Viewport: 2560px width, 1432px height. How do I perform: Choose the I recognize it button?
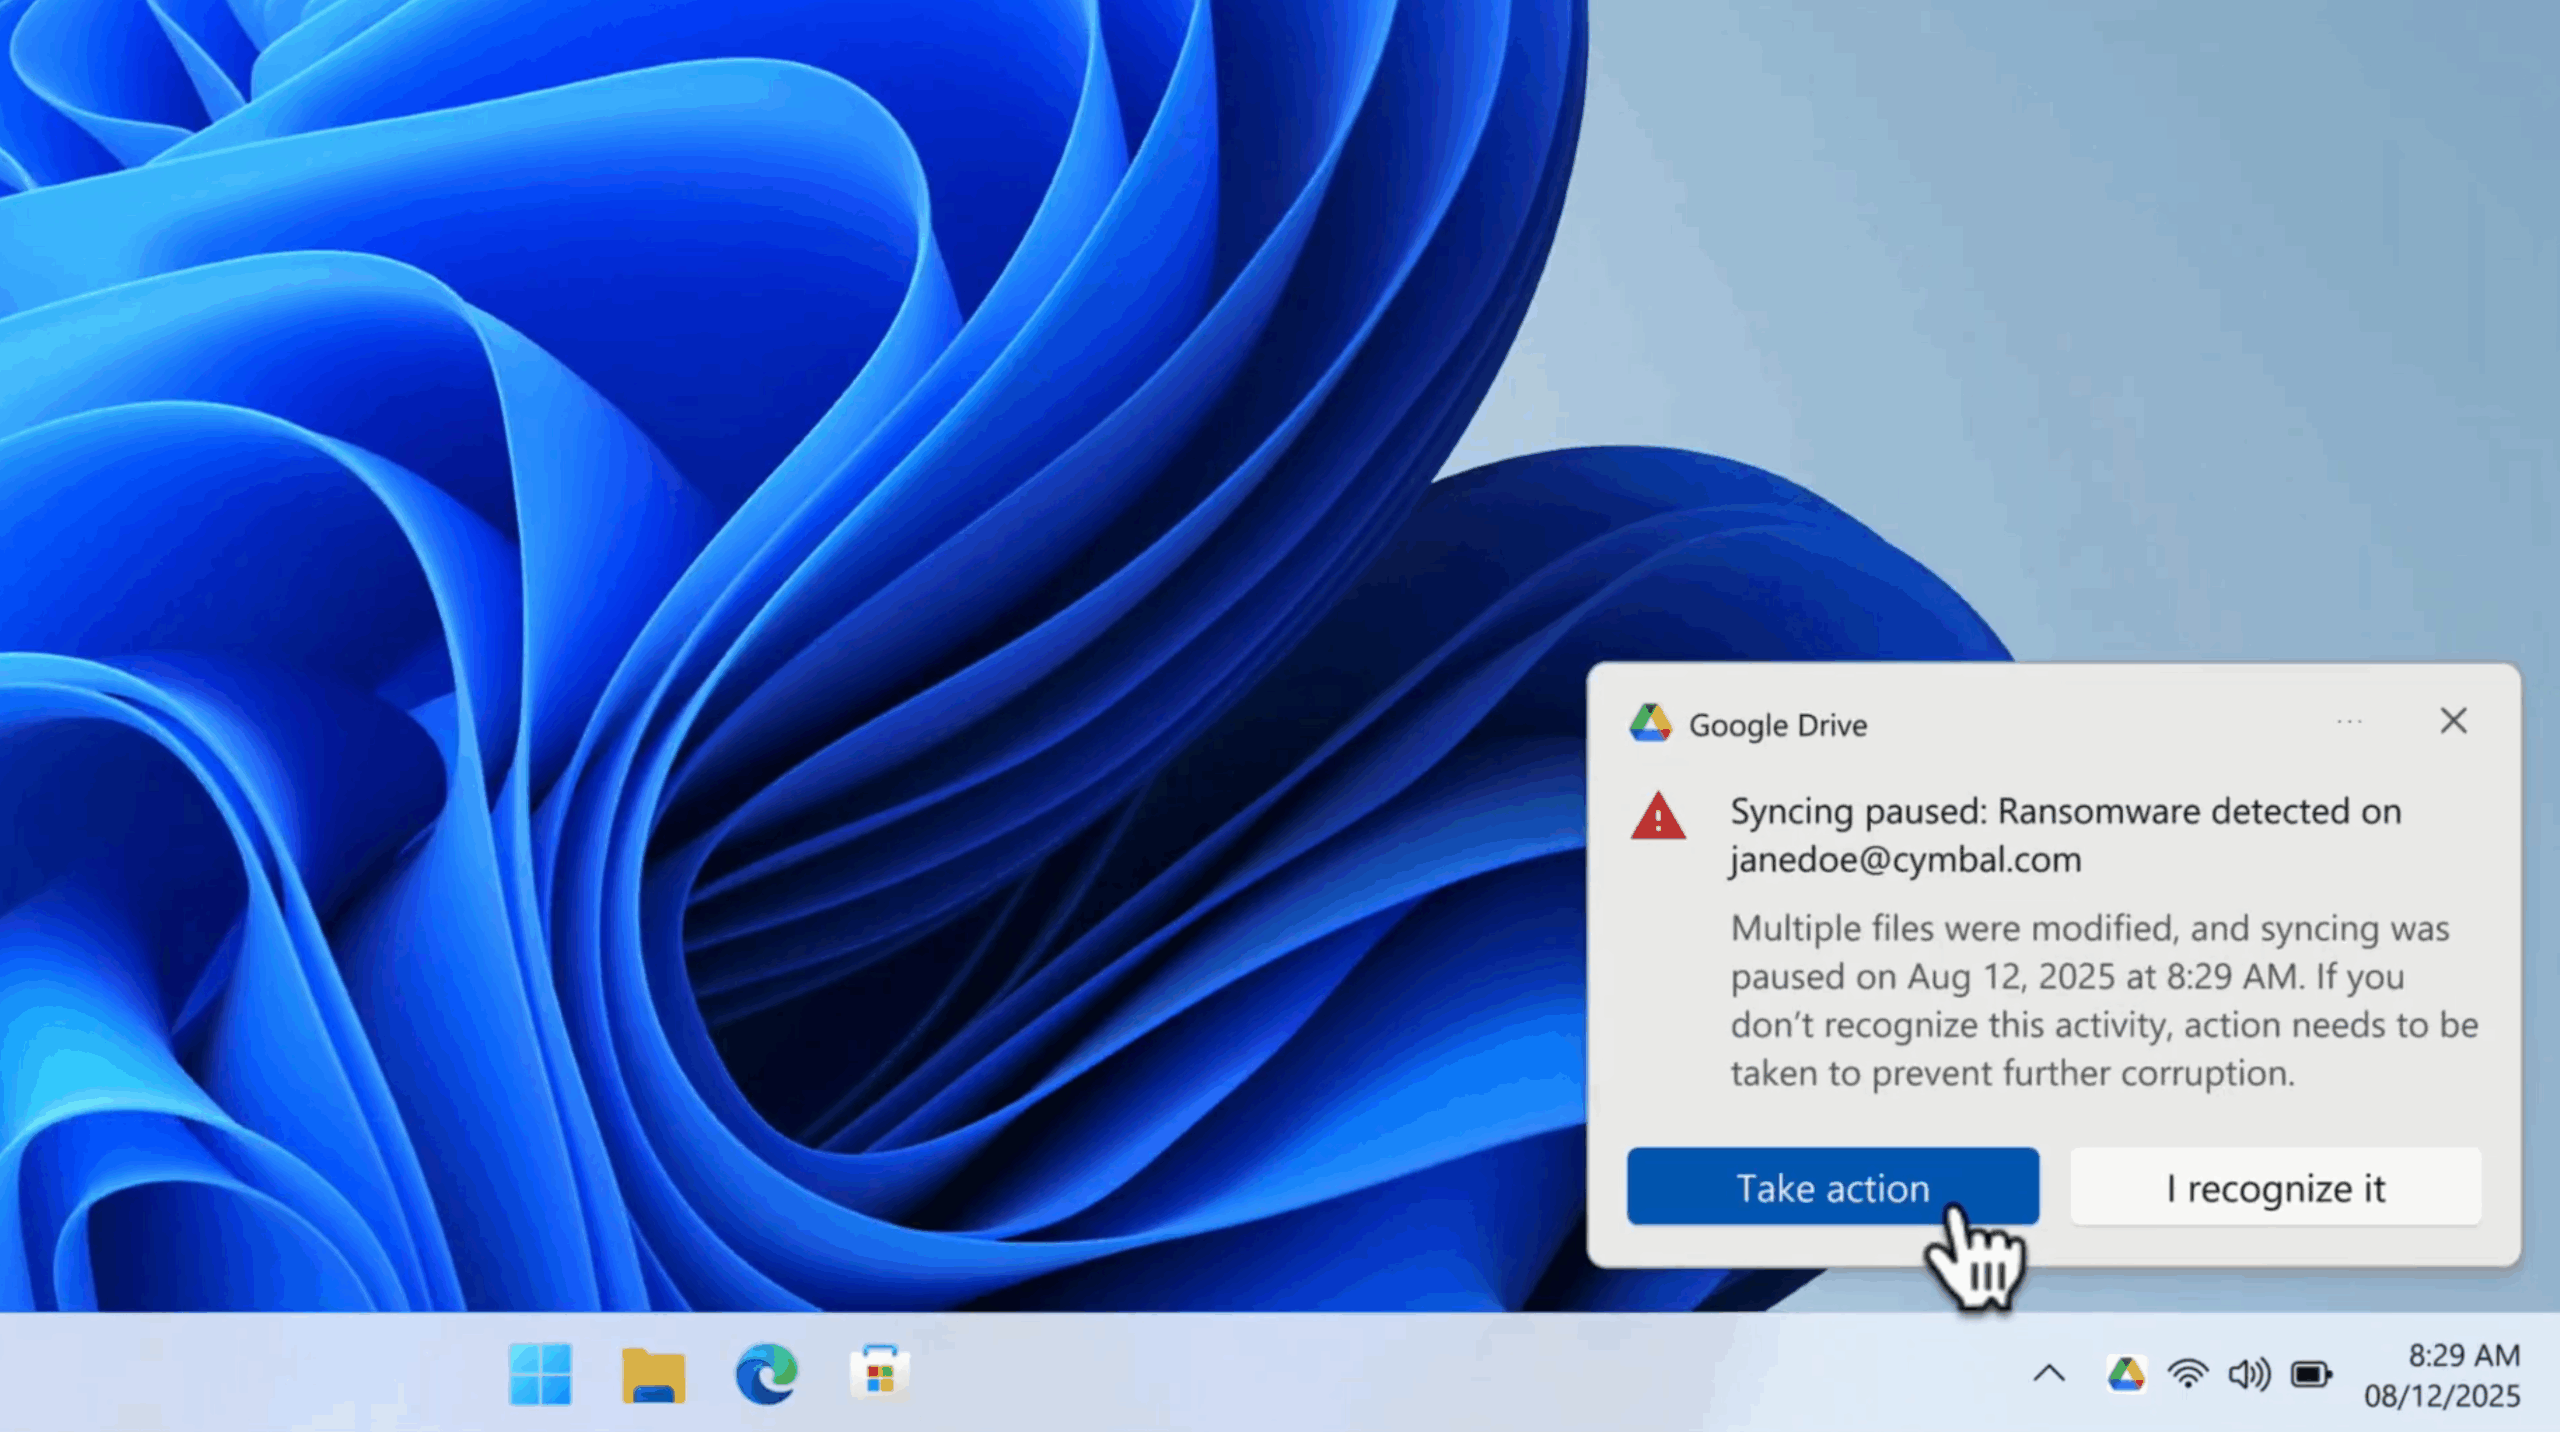tap(2275, 1187)
